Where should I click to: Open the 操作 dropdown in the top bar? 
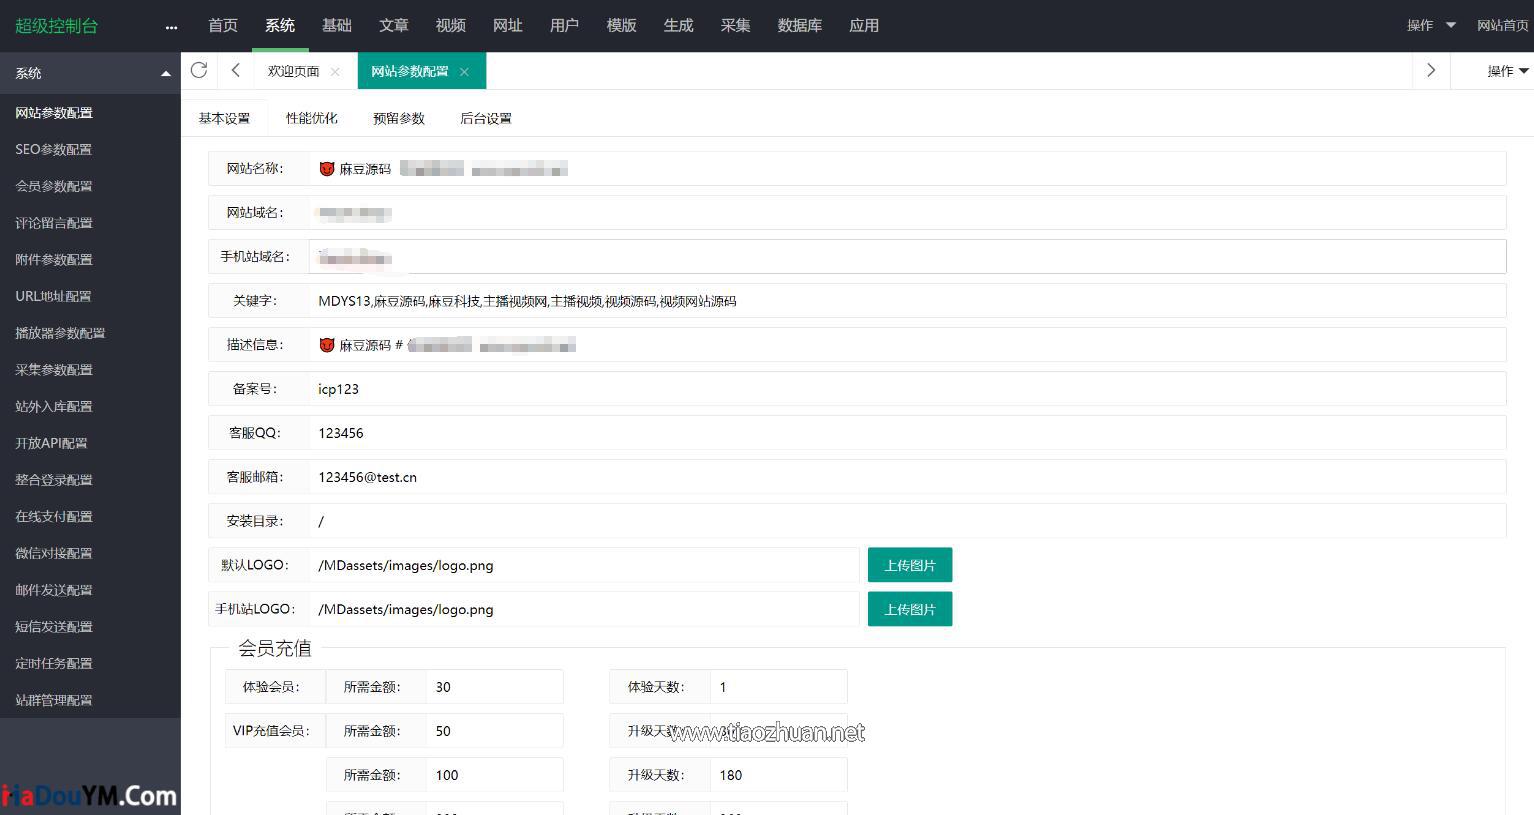tap(1431, 25)
